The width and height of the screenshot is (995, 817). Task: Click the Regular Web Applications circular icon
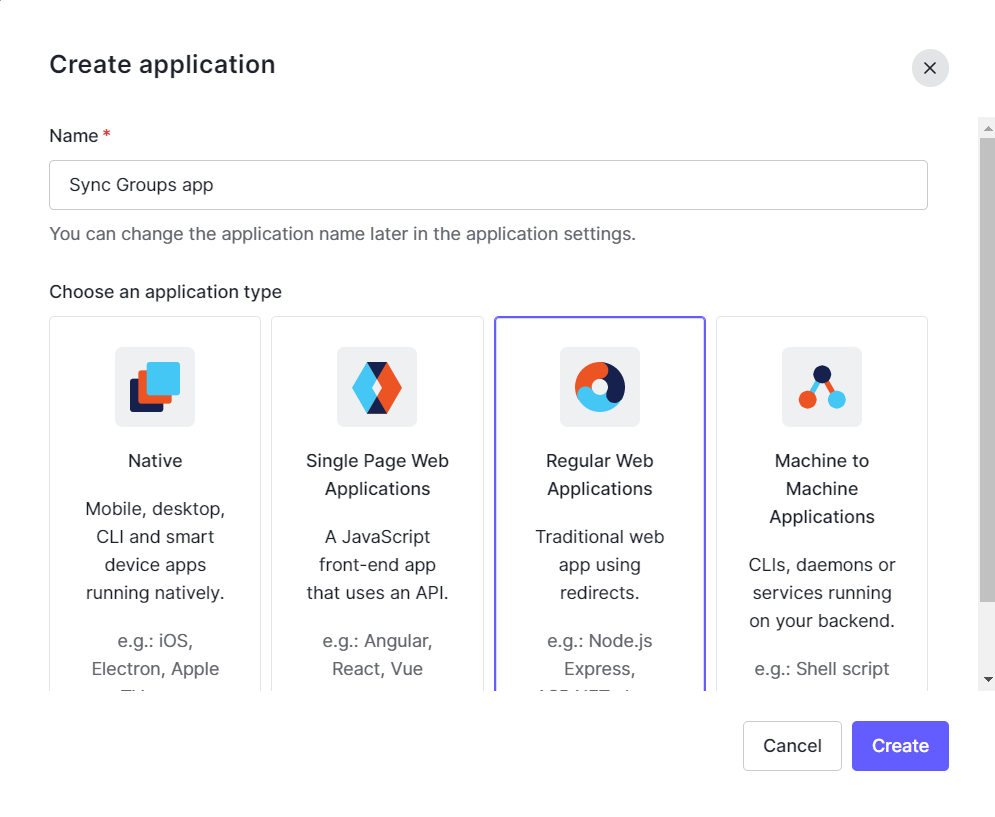point(599,387)
